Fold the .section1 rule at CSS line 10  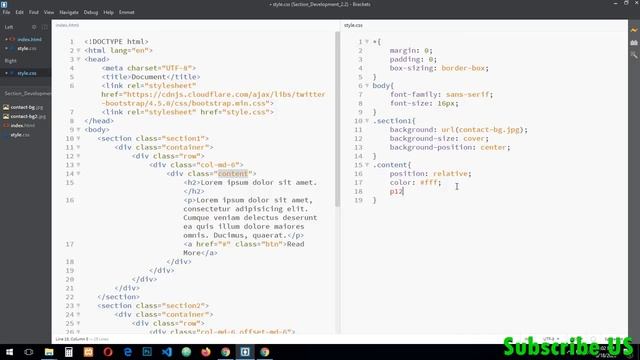pyautogui.click(x=367, y=121)
